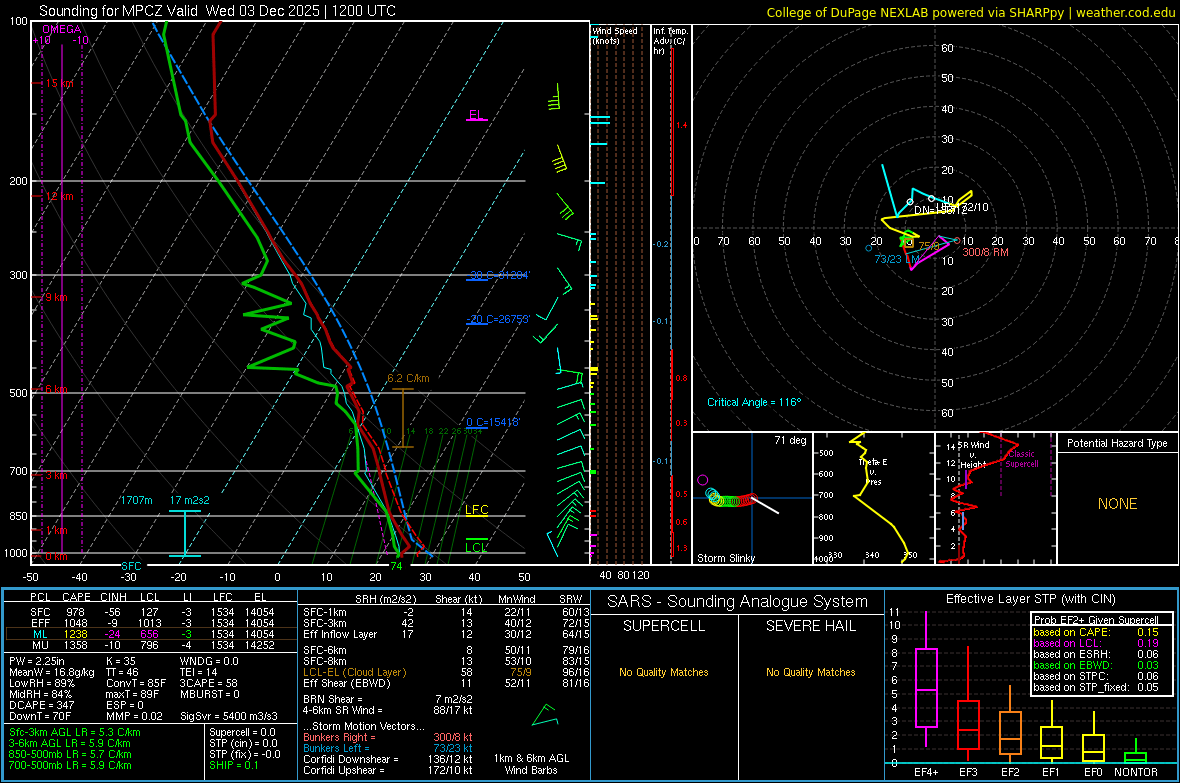Click the -30 C=31284' height label
Viewport: 1180px width, 783px height.
click(x=498, y=275)
